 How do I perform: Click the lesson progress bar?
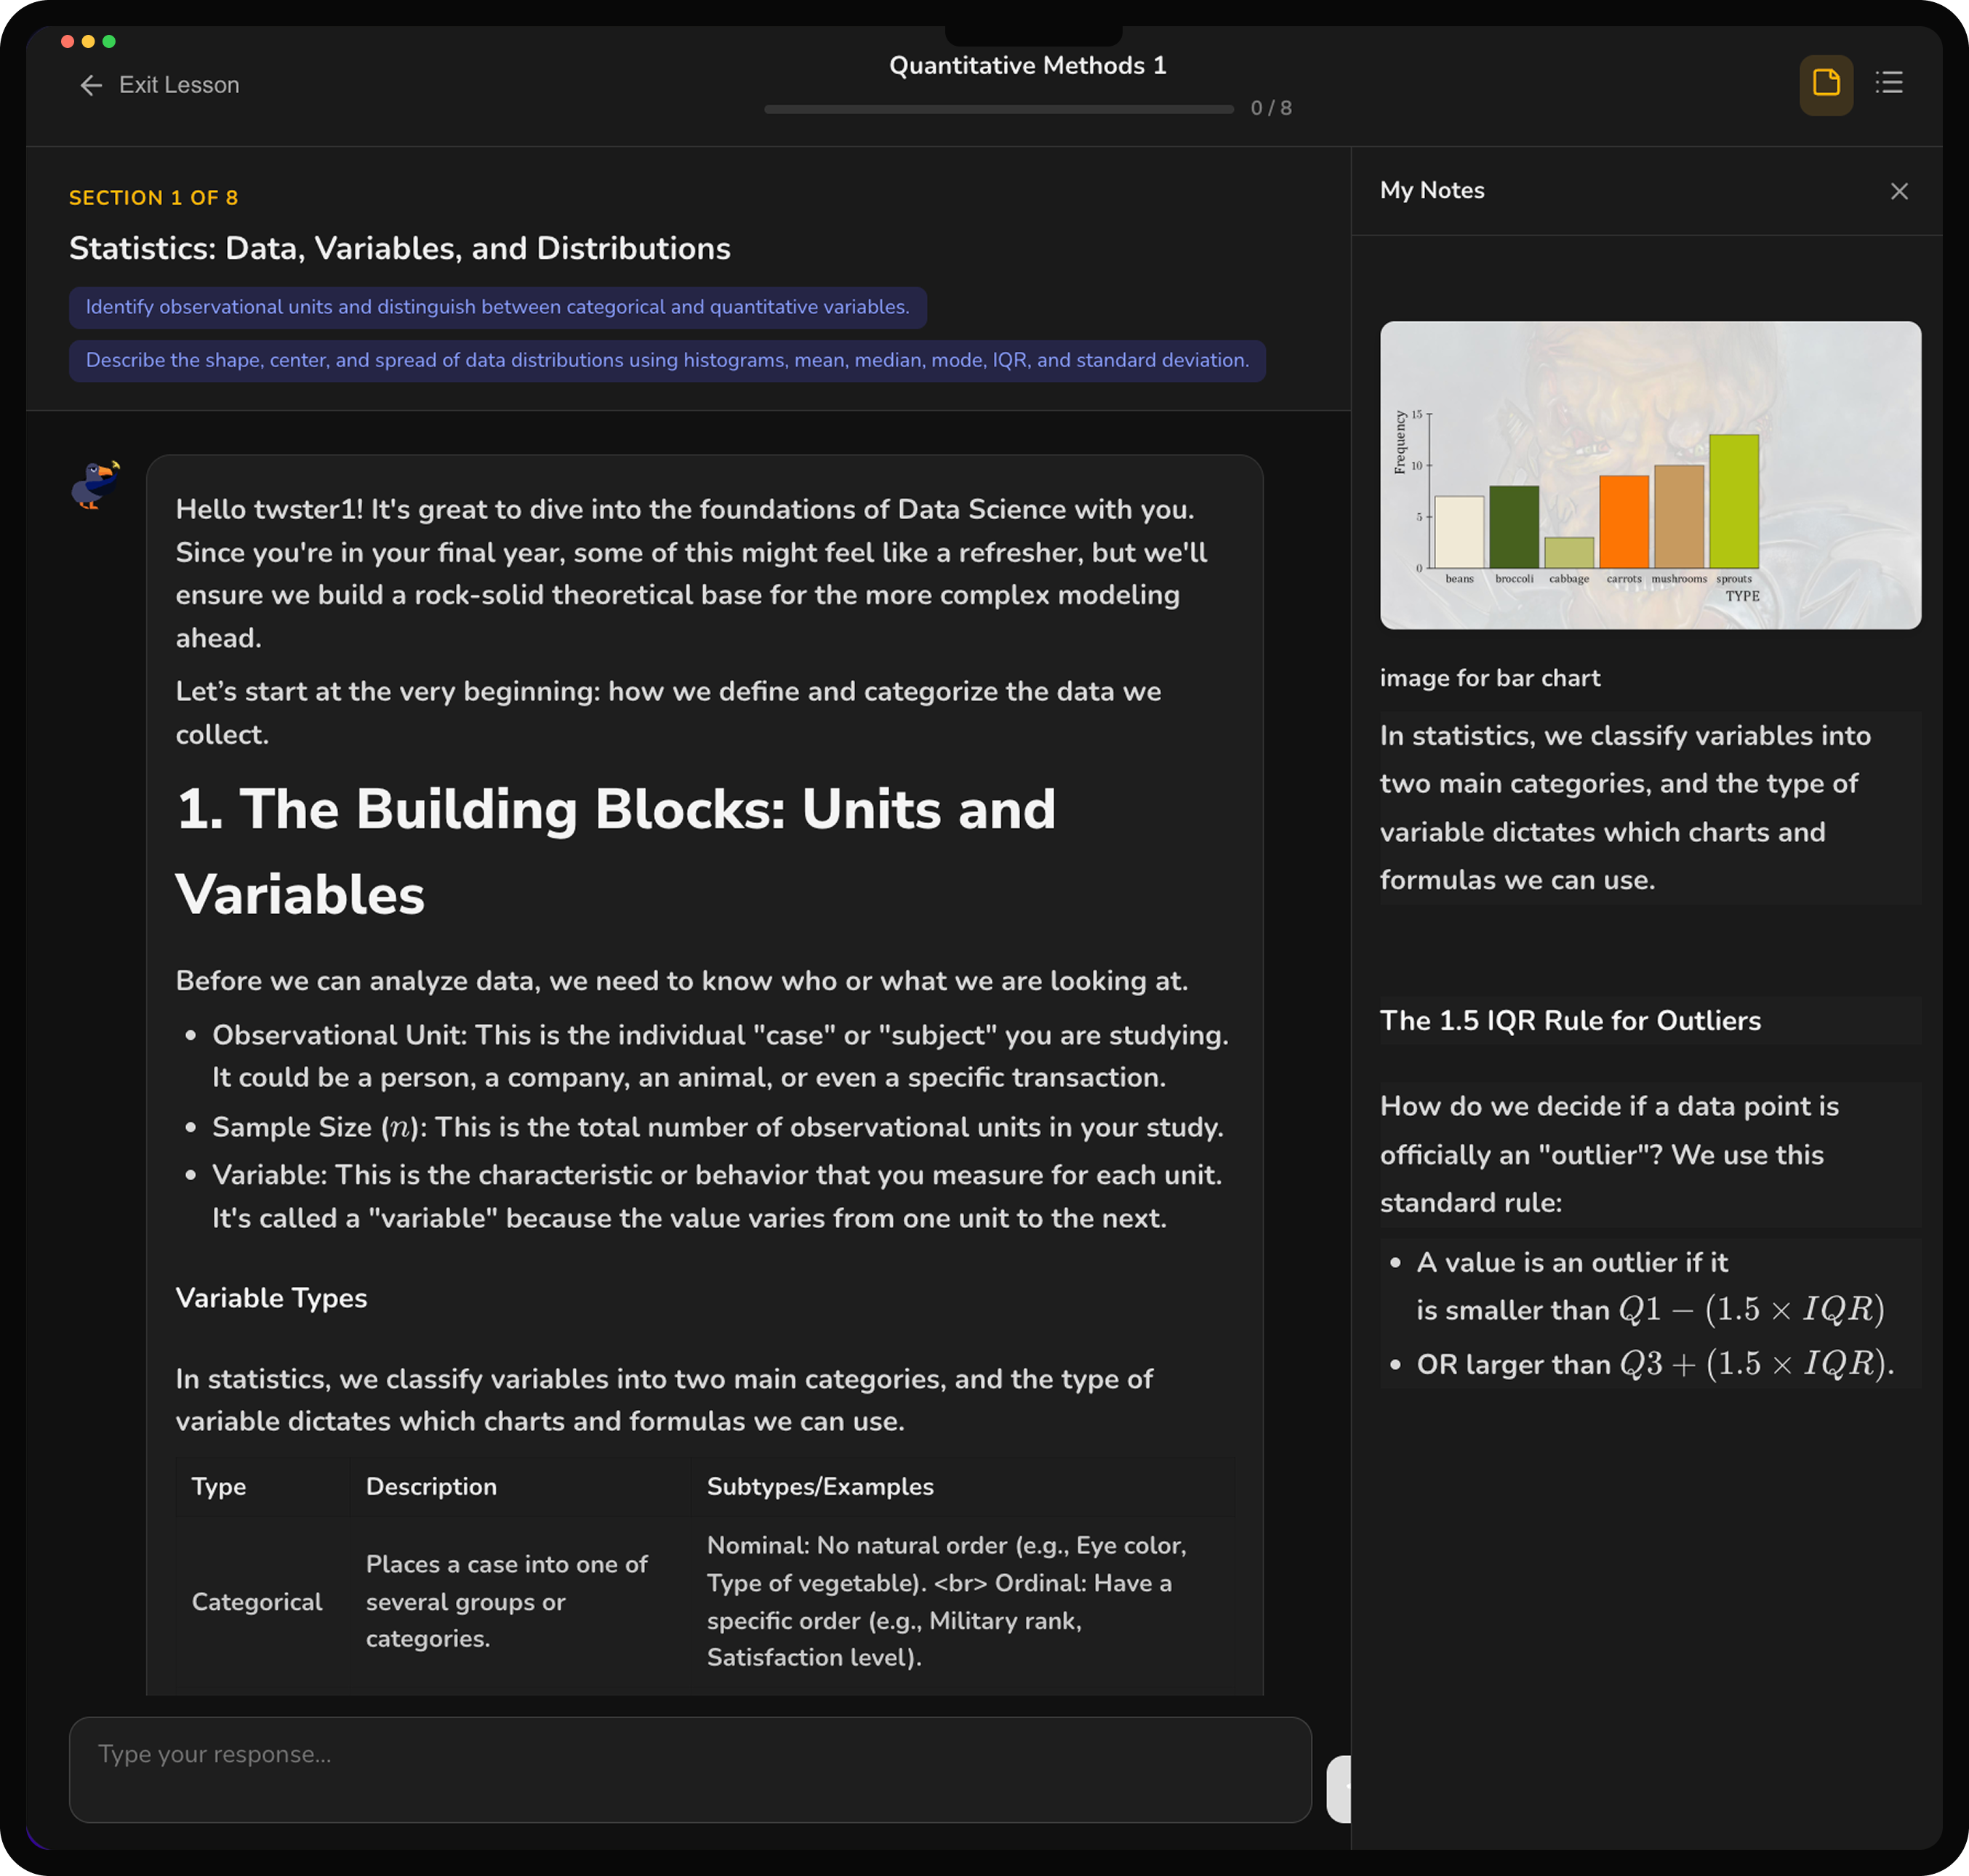click(1000, 109)
